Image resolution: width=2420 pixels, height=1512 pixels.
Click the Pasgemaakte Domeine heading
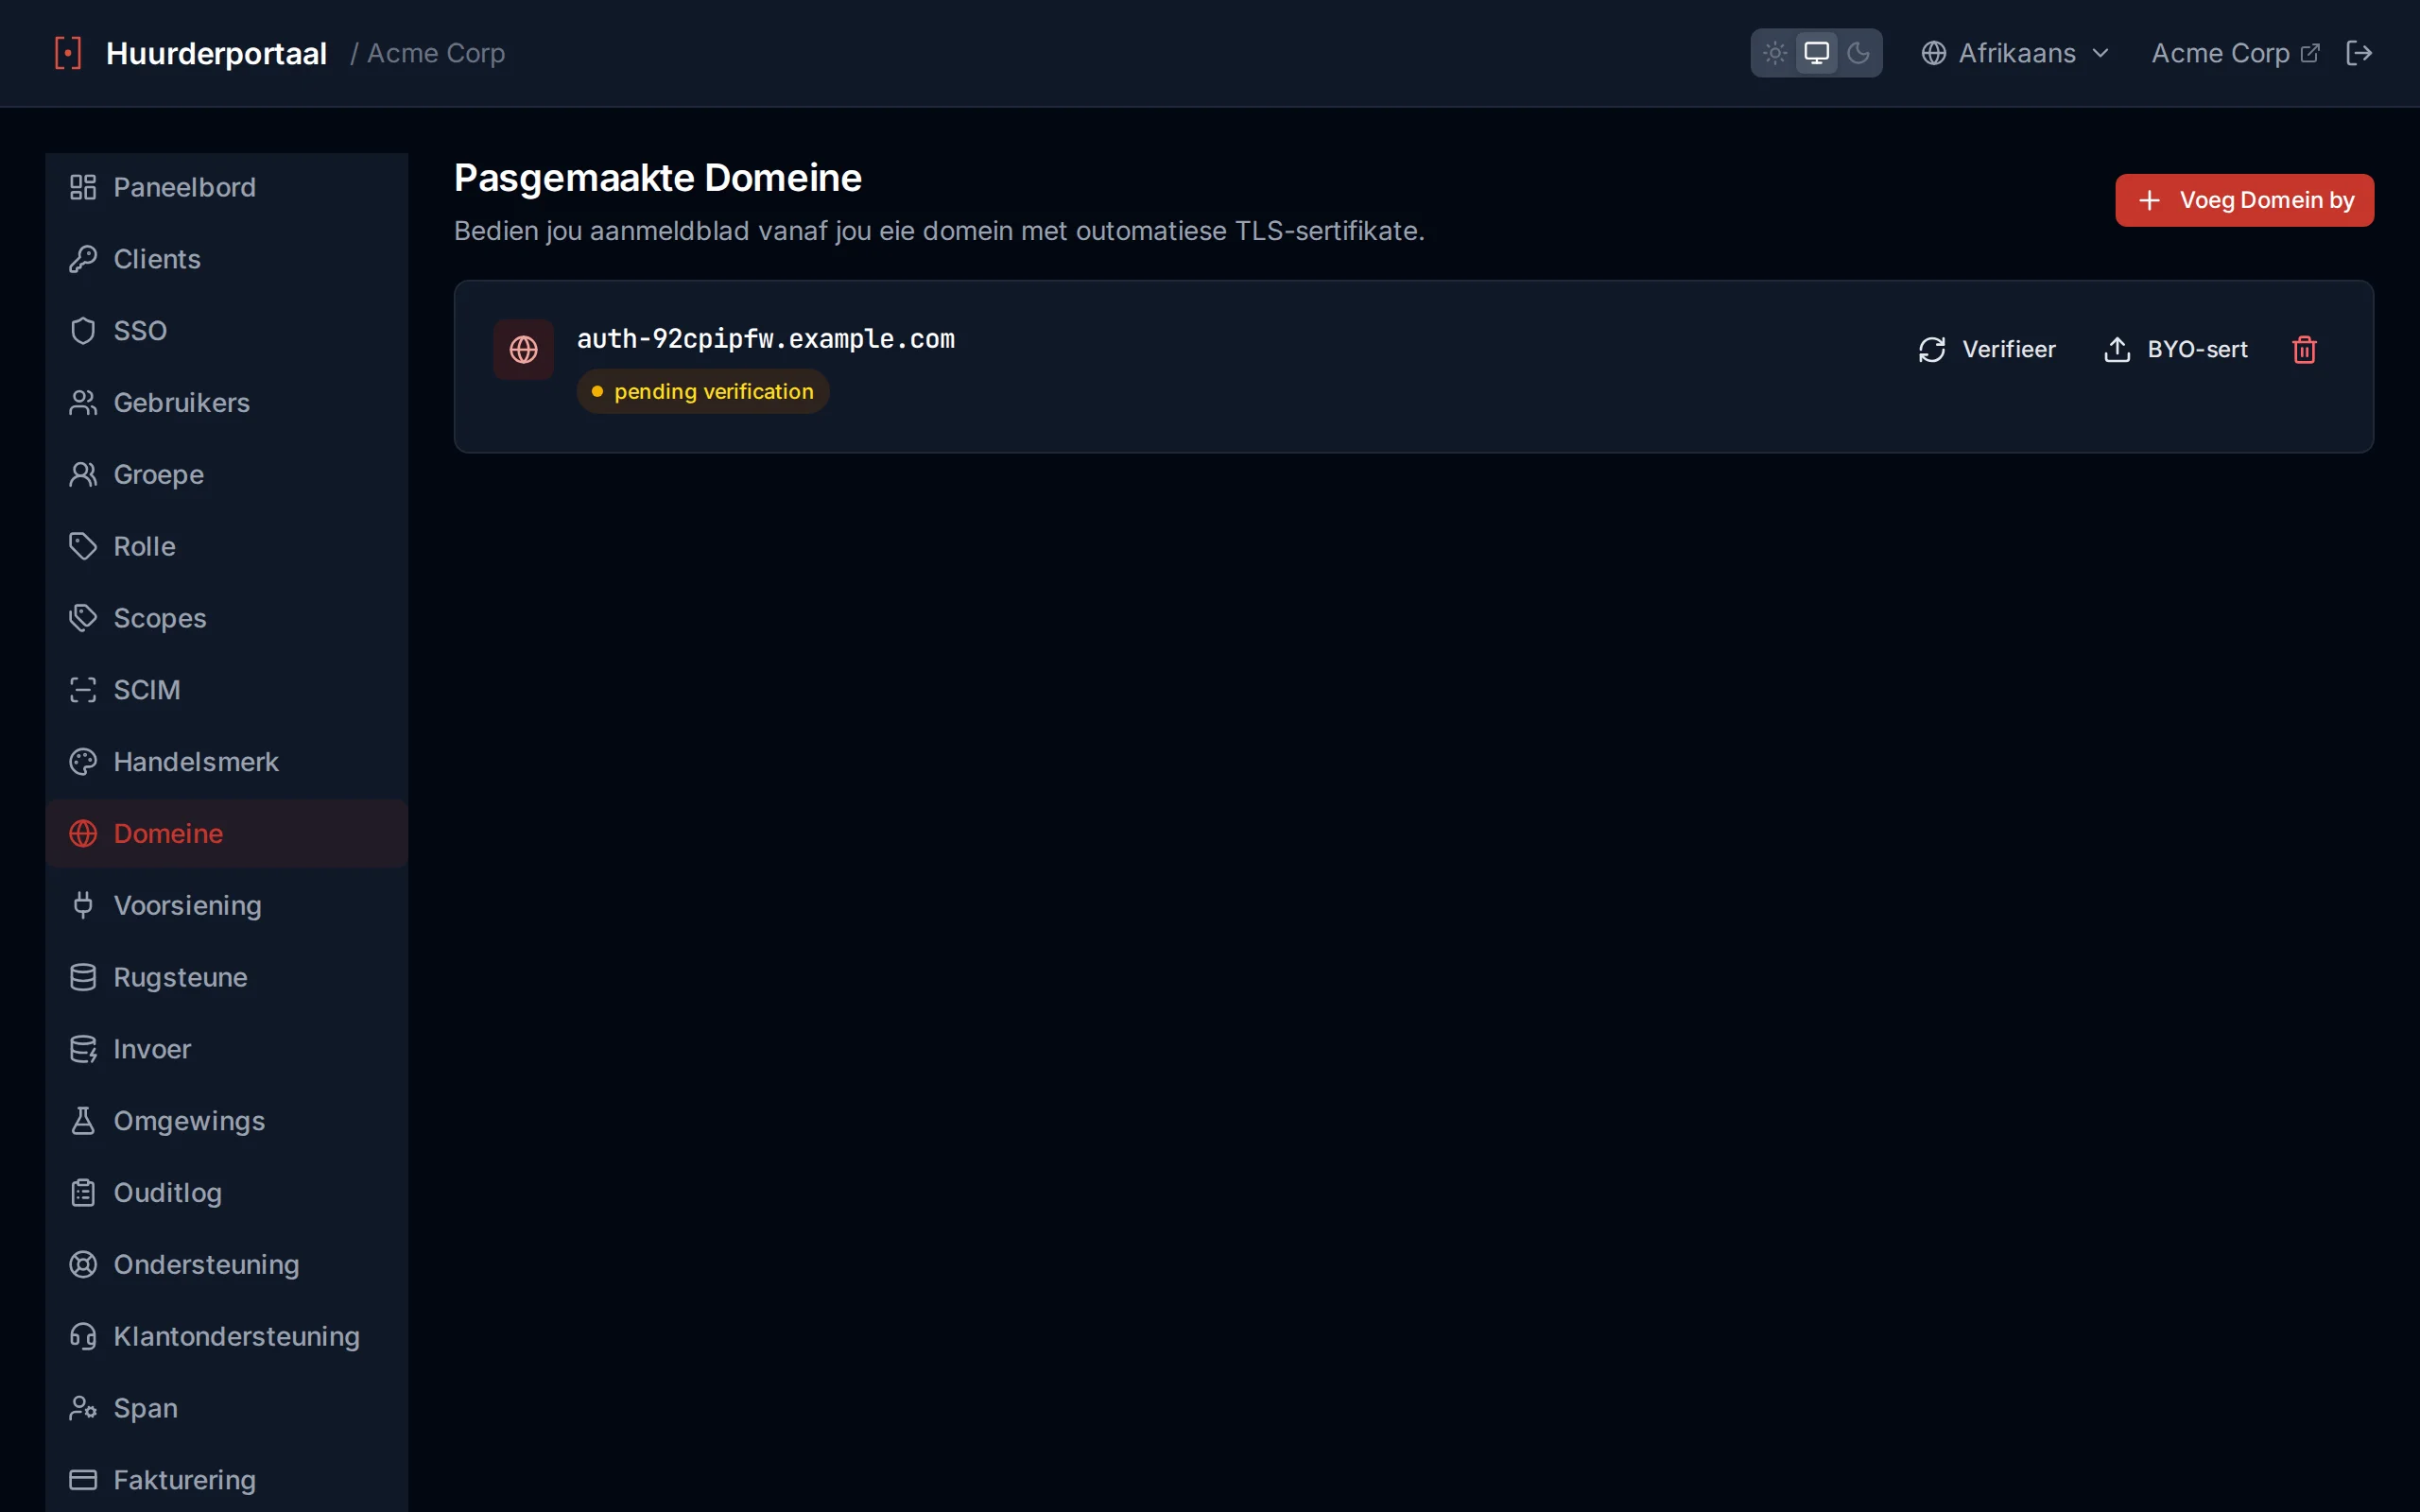658,178
